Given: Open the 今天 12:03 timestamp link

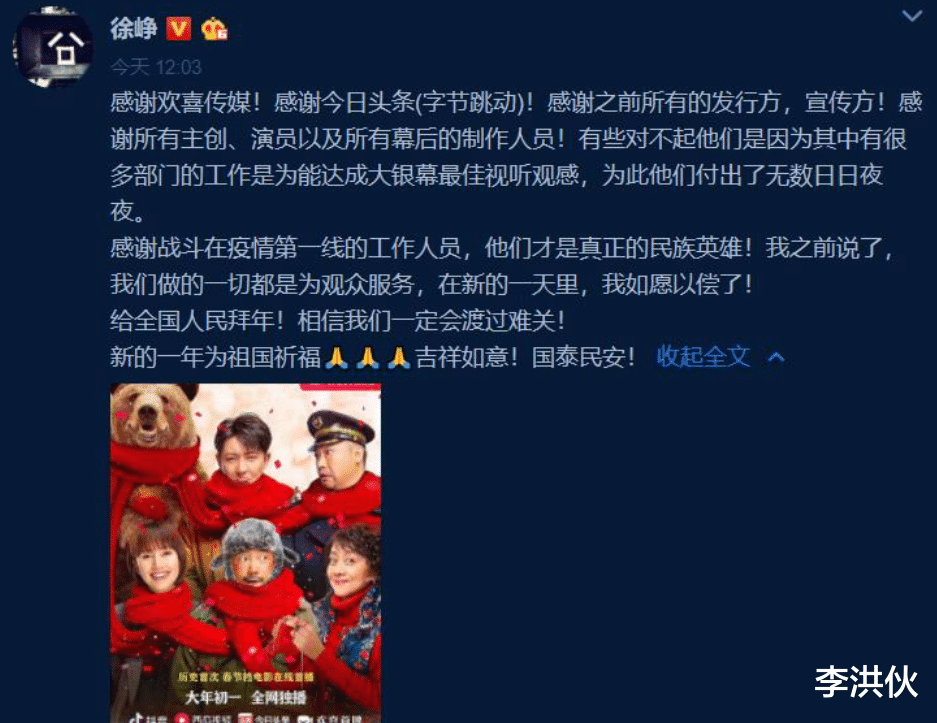Looking at the screenshot, I should (x=156, y=67).
